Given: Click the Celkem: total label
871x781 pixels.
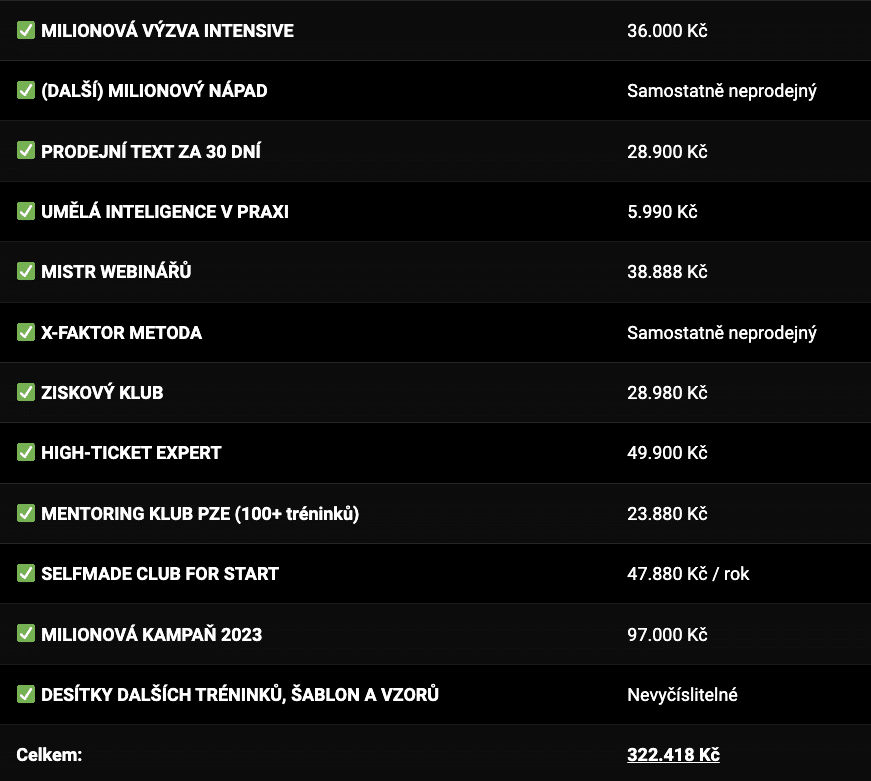Looking at the screenshot, I should click(49, 754).
